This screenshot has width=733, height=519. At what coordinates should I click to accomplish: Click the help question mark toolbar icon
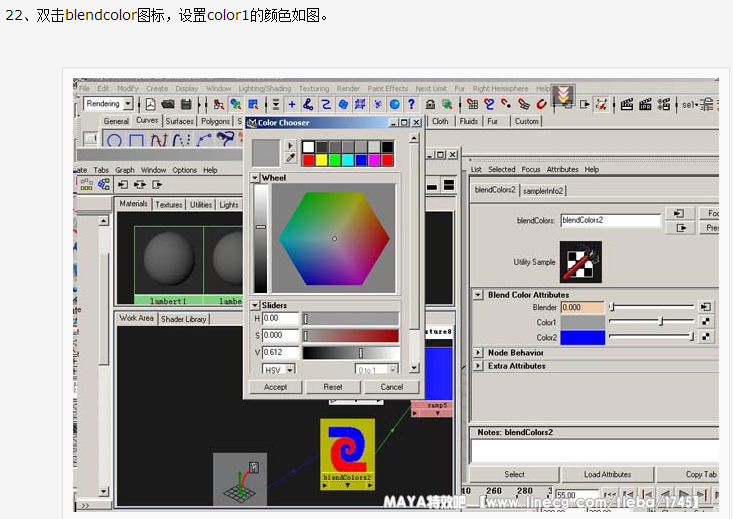coord(410,104)
